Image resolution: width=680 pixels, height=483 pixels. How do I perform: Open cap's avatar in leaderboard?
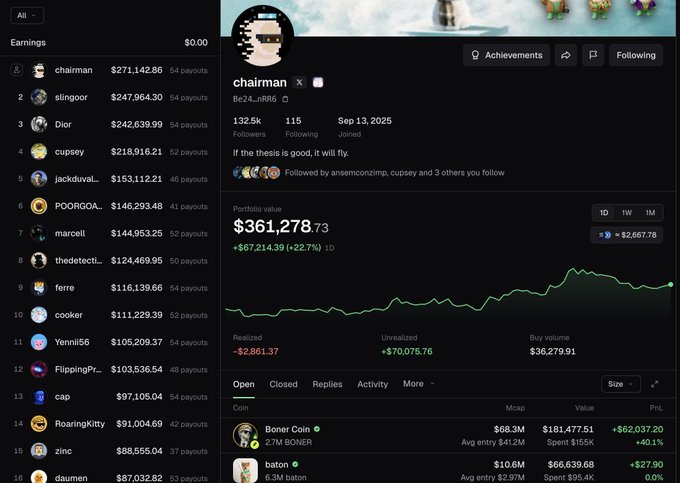click(x=39, y=397)
